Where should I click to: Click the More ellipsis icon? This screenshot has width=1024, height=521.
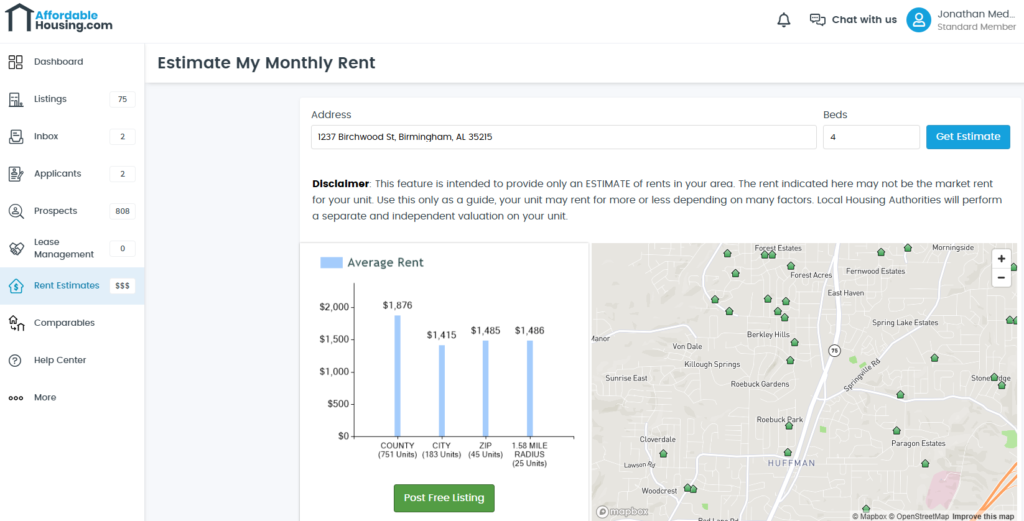[x=16, y=398]
